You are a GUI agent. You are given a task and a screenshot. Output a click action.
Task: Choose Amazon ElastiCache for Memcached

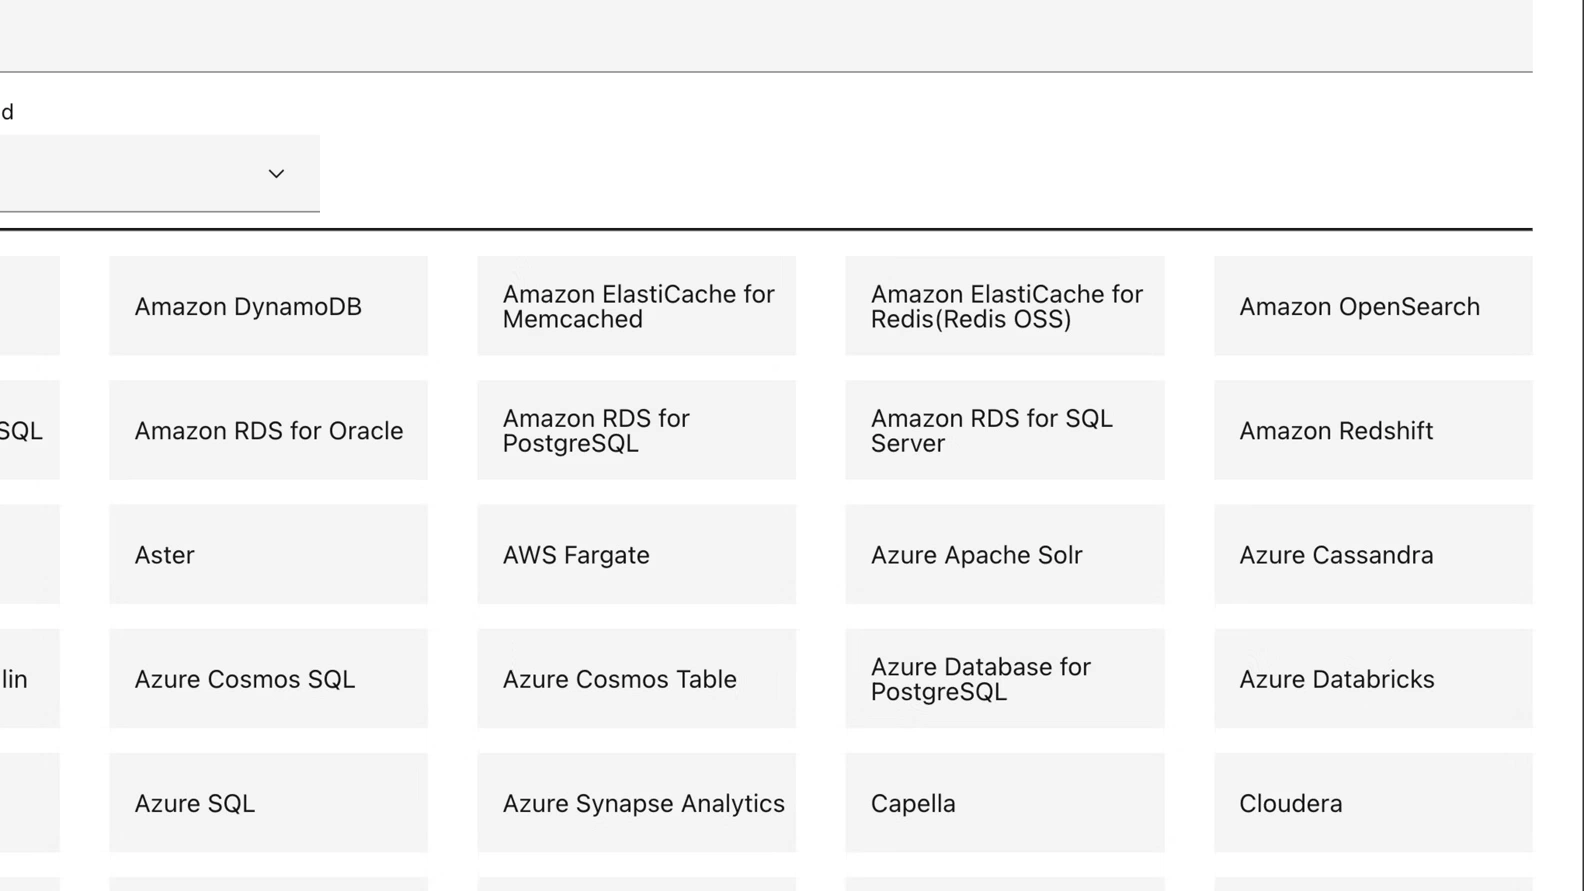point(636,306)
